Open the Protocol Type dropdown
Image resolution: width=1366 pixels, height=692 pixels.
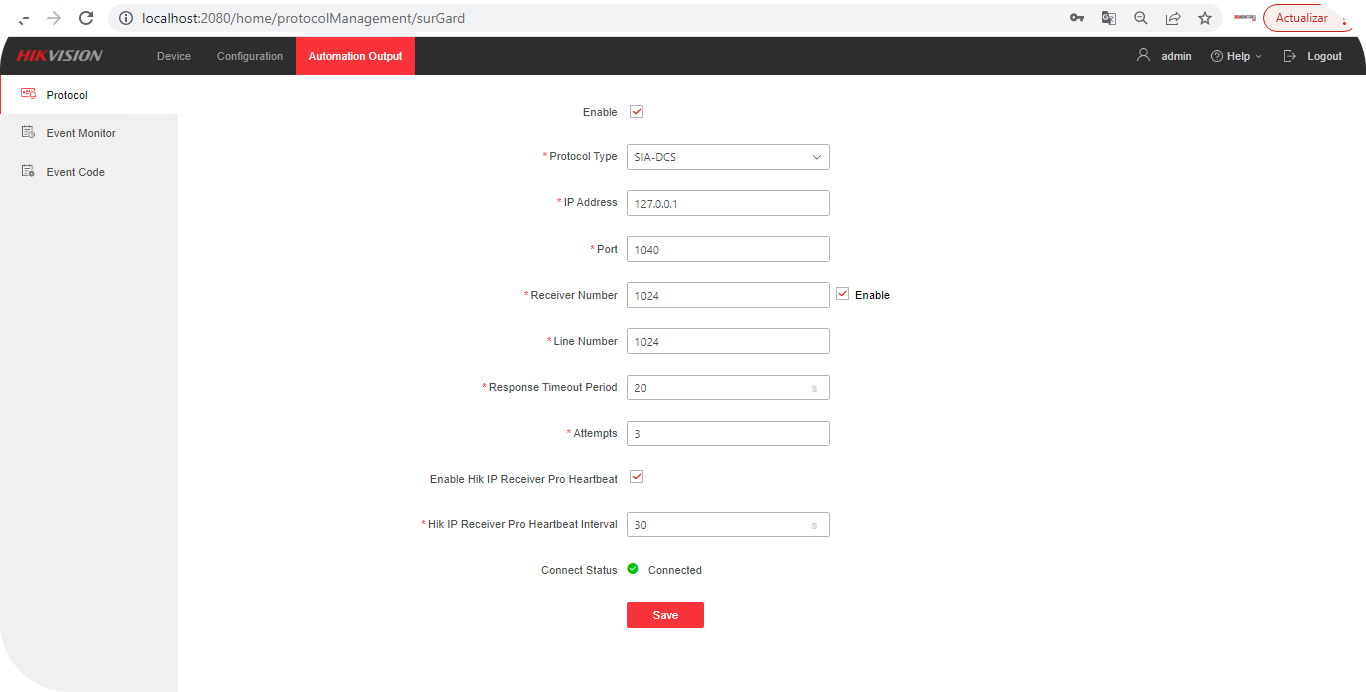point(728,157)
